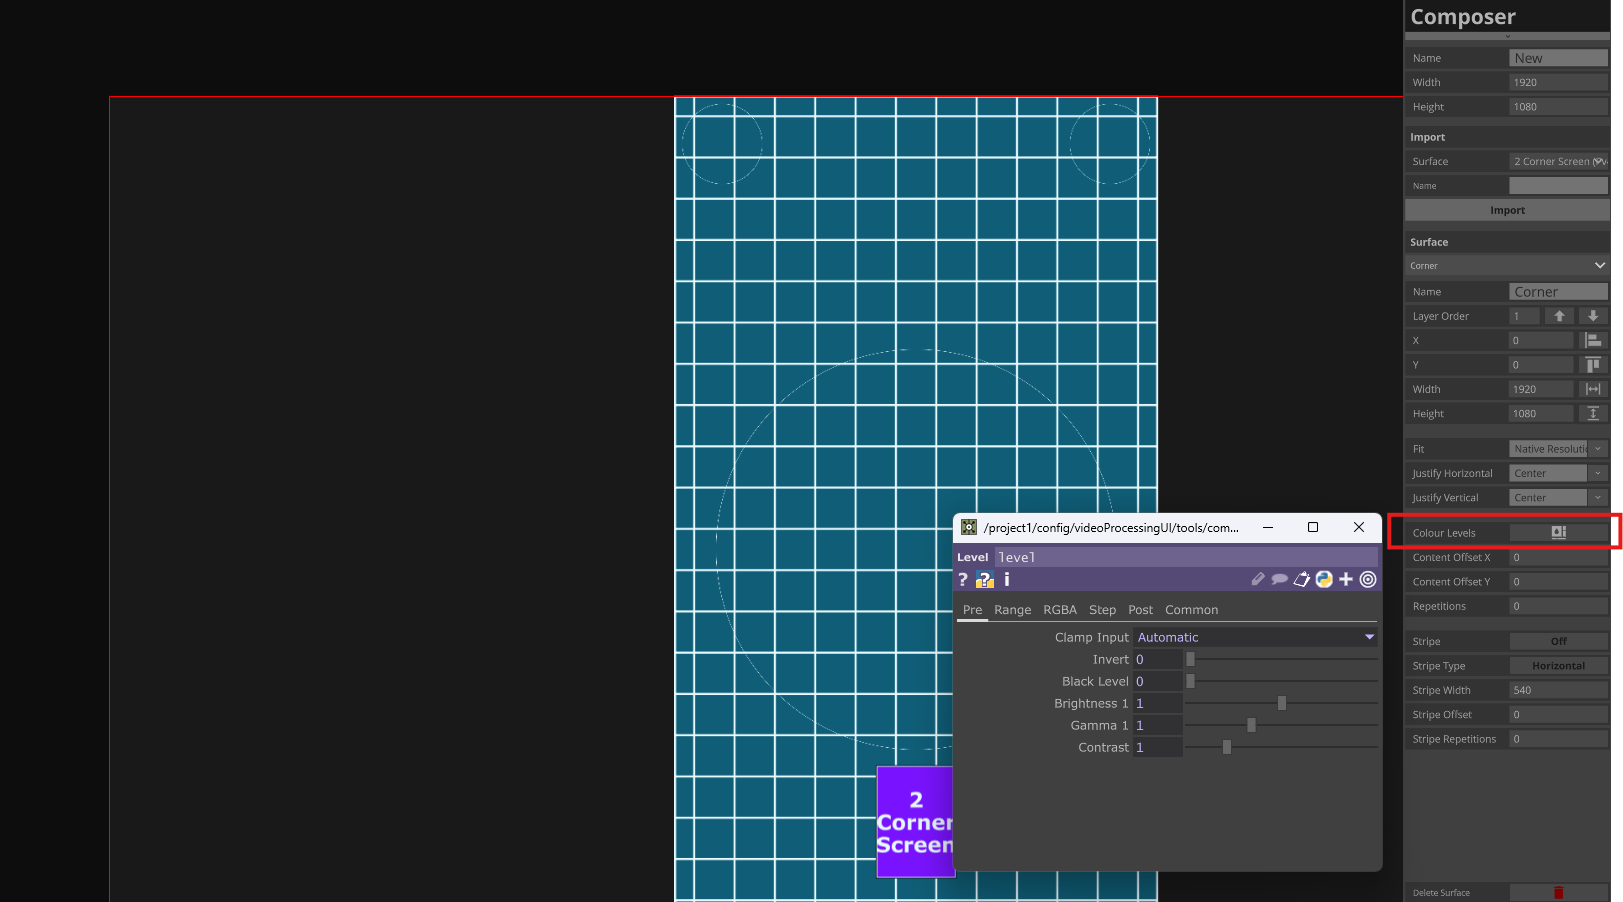This screenshot has height=902, width=1623.
Task: Click plus icon to add custom parameters
Action: 1346,579
